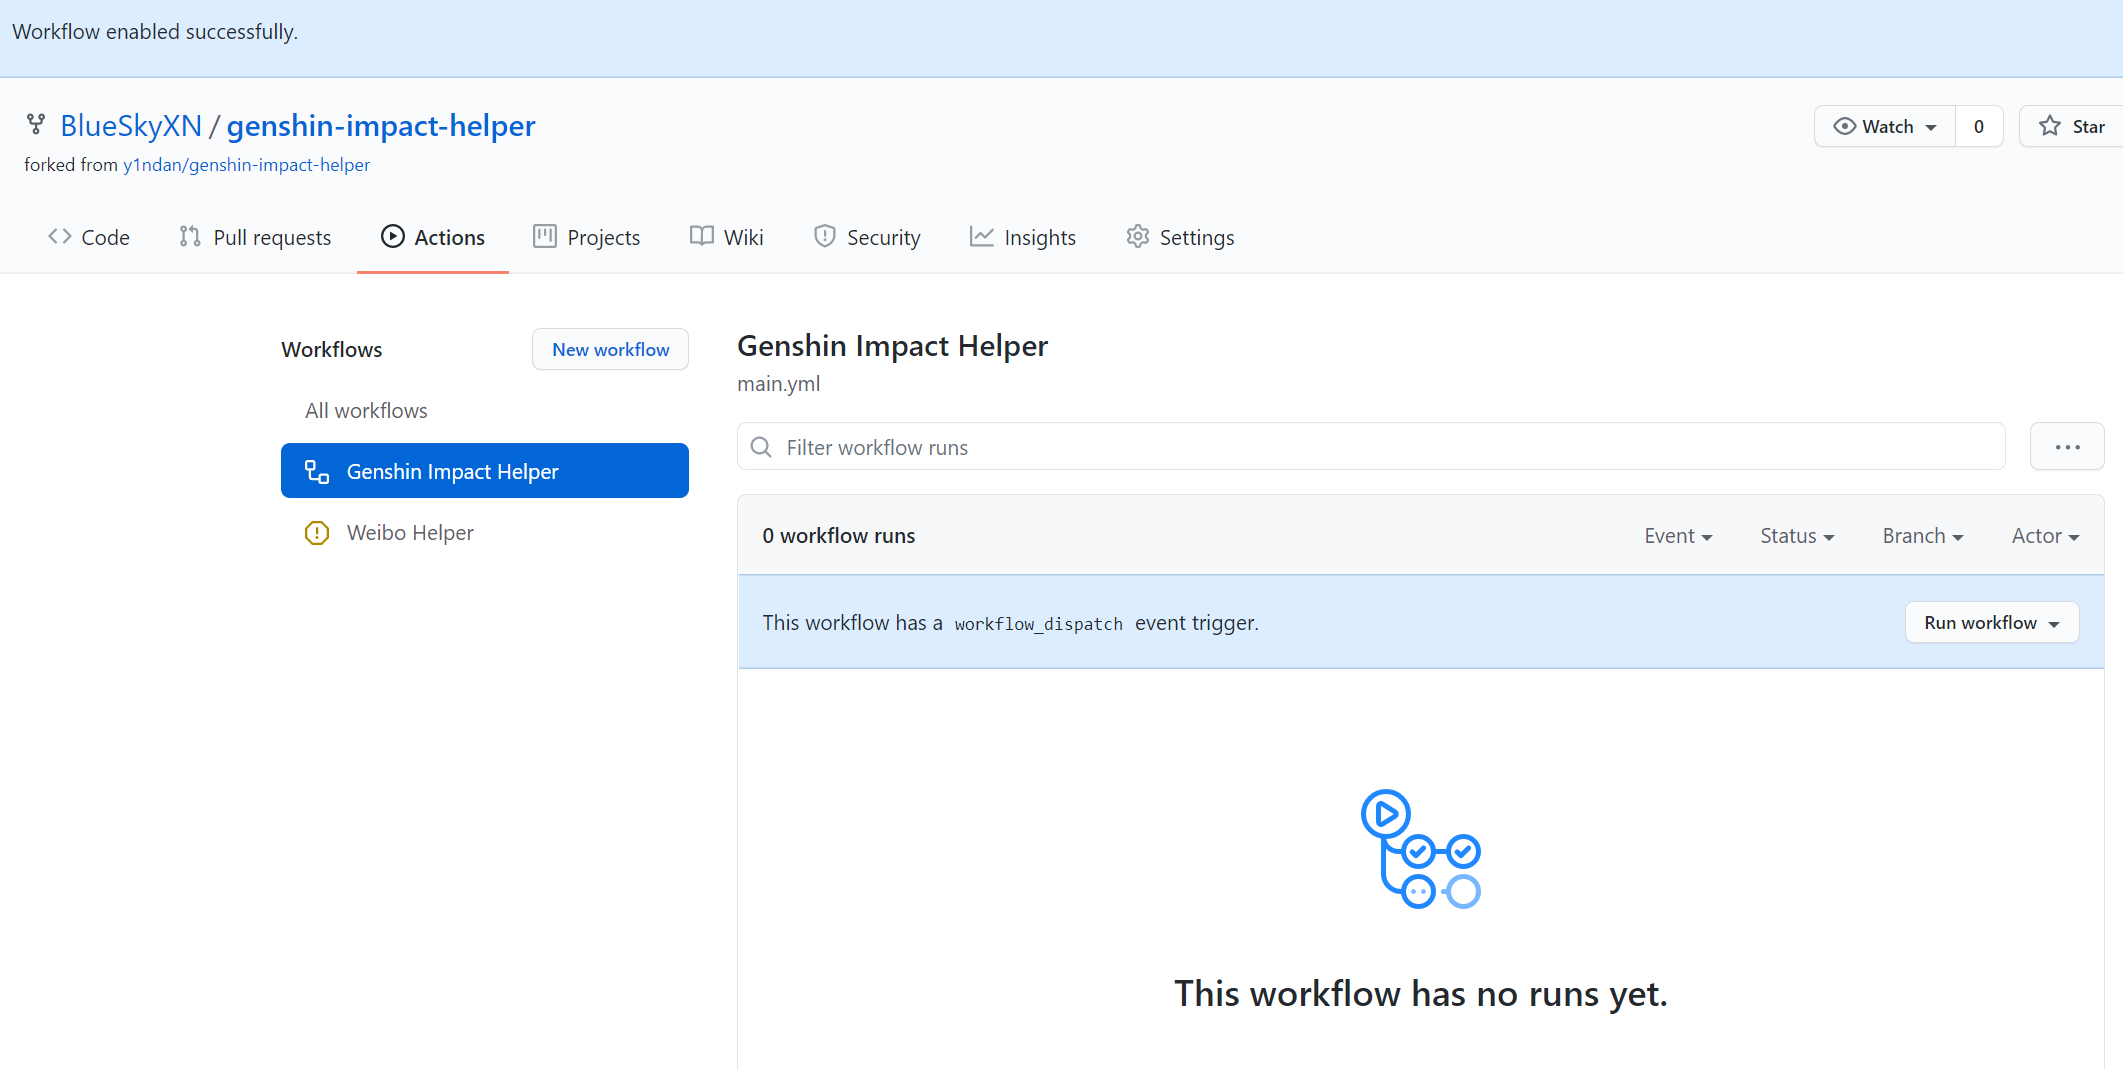The width and height of the screenshot is (2123, 1070).
Task: Open the Settings tab
Action: point(1181,237)
